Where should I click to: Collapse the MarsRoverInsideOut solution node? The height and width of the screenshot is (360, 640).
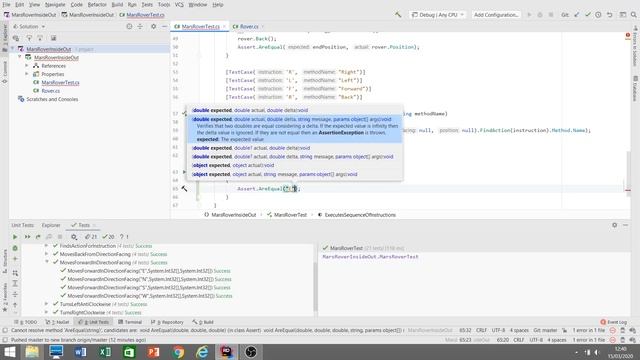coord(13,49)
